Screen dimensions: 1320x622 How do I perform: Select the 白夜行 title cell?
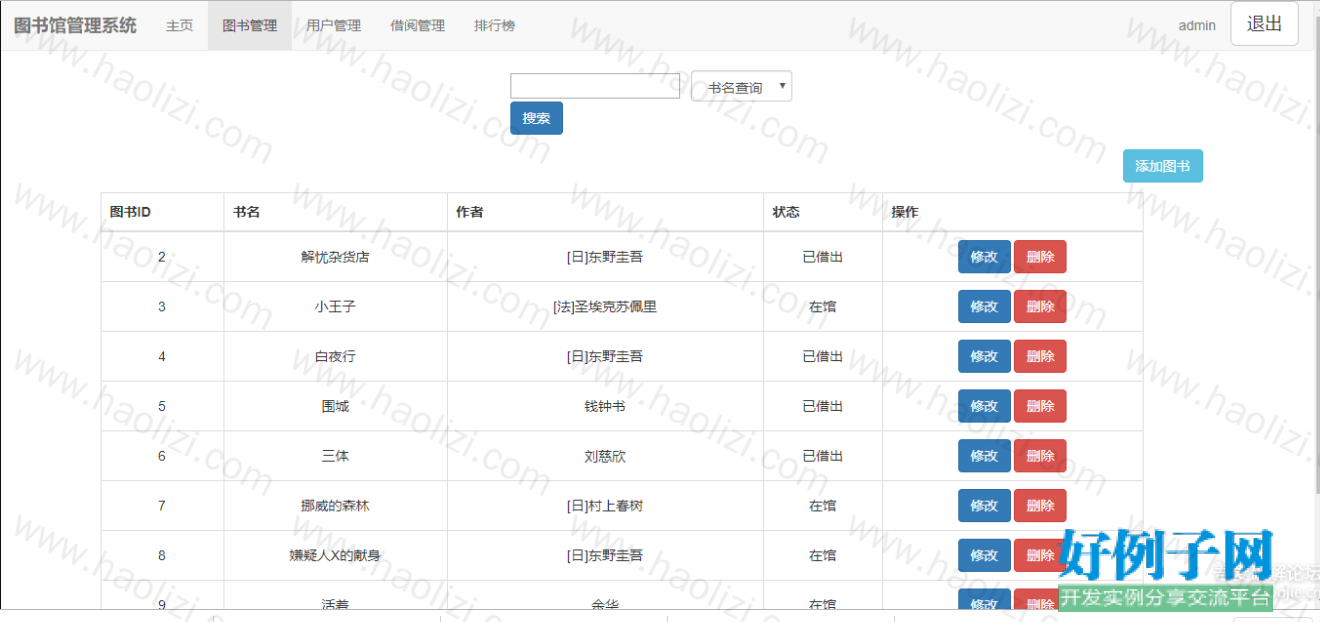point(335,356)
